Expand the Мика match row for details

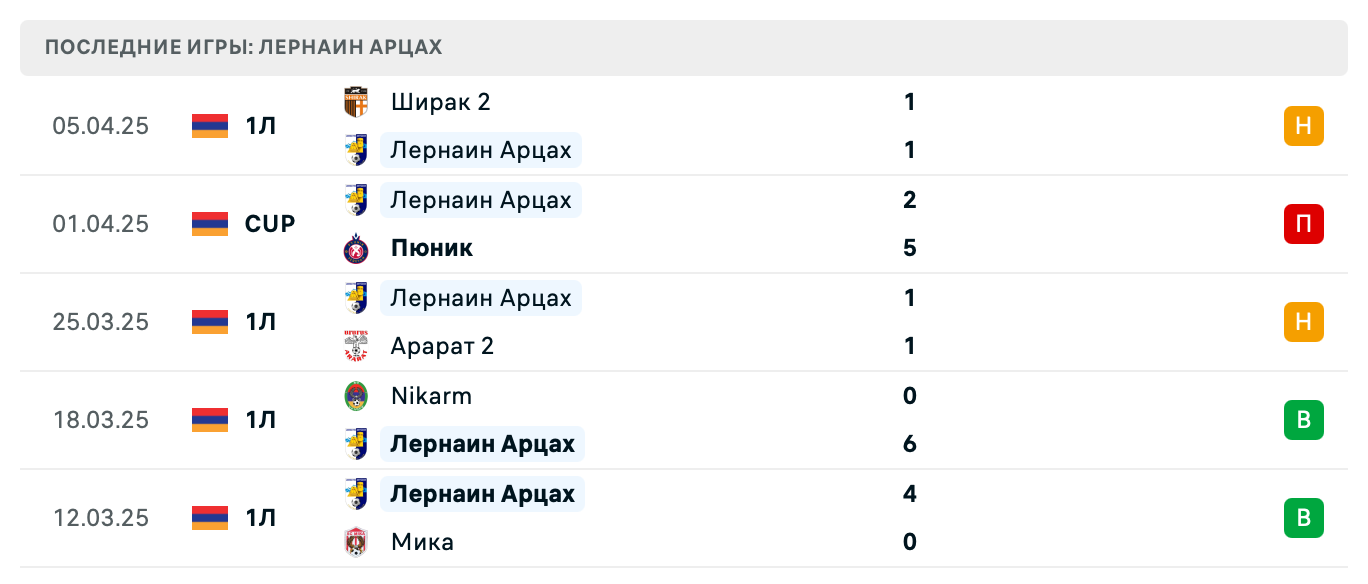(700, 518)
